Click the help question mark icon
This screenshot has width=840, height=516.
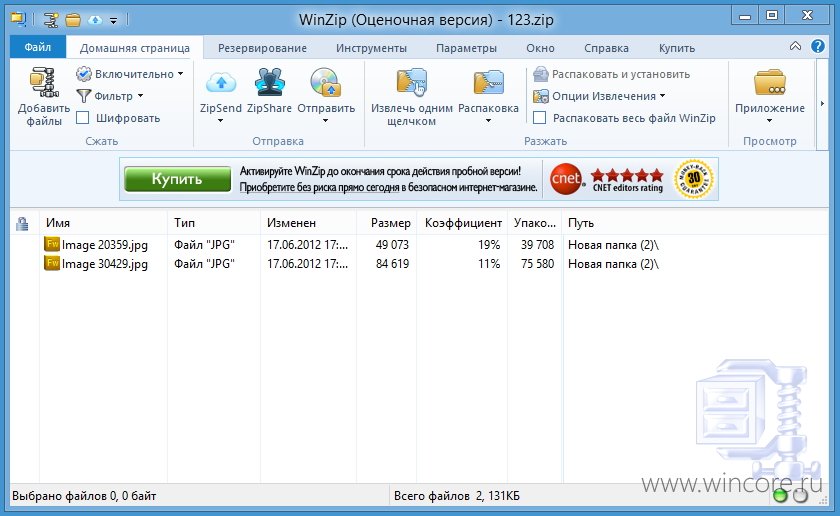(818, 46)
